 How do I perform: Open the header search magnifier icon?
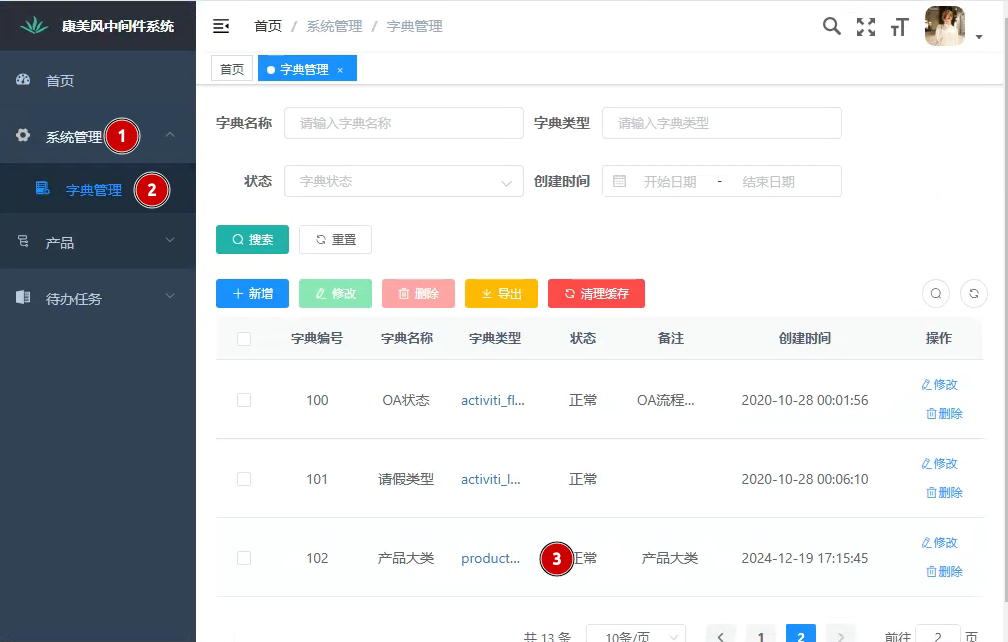click(x=831, y=26)
